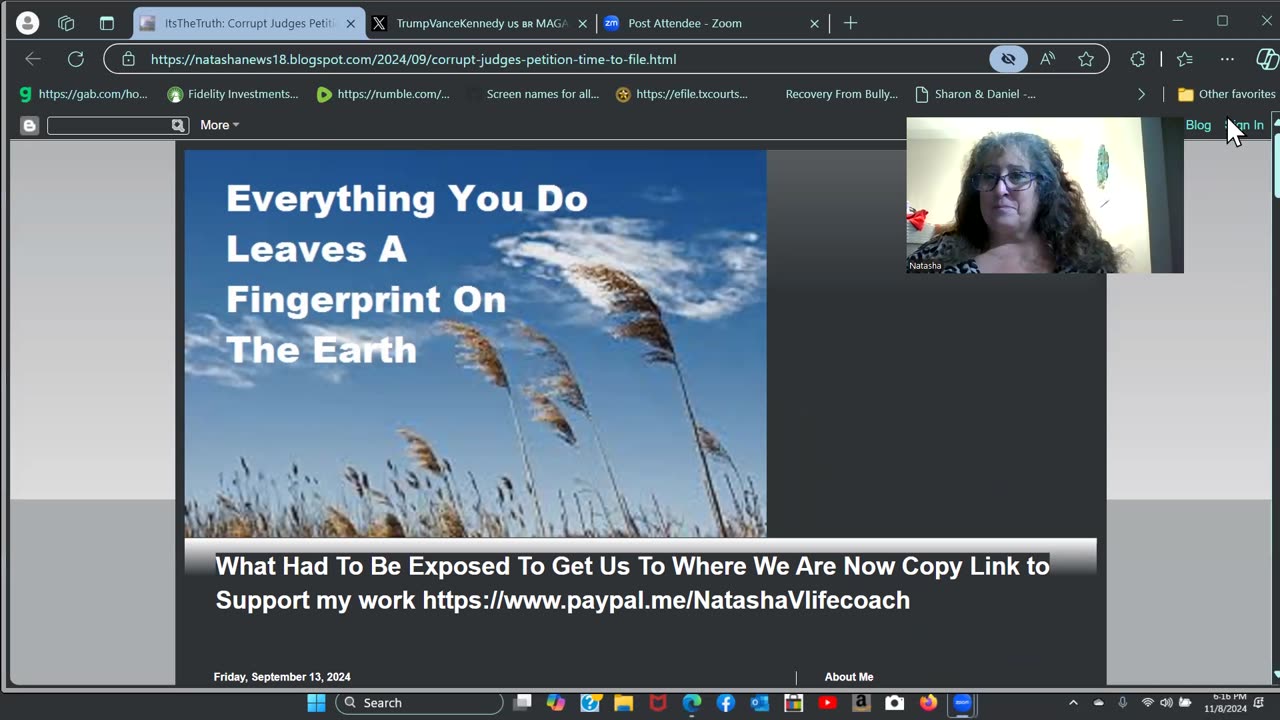This screenshot has width=1280, height=720.
Task: Close the Post Attendee - Zoom tab
Action: (814, 23)
